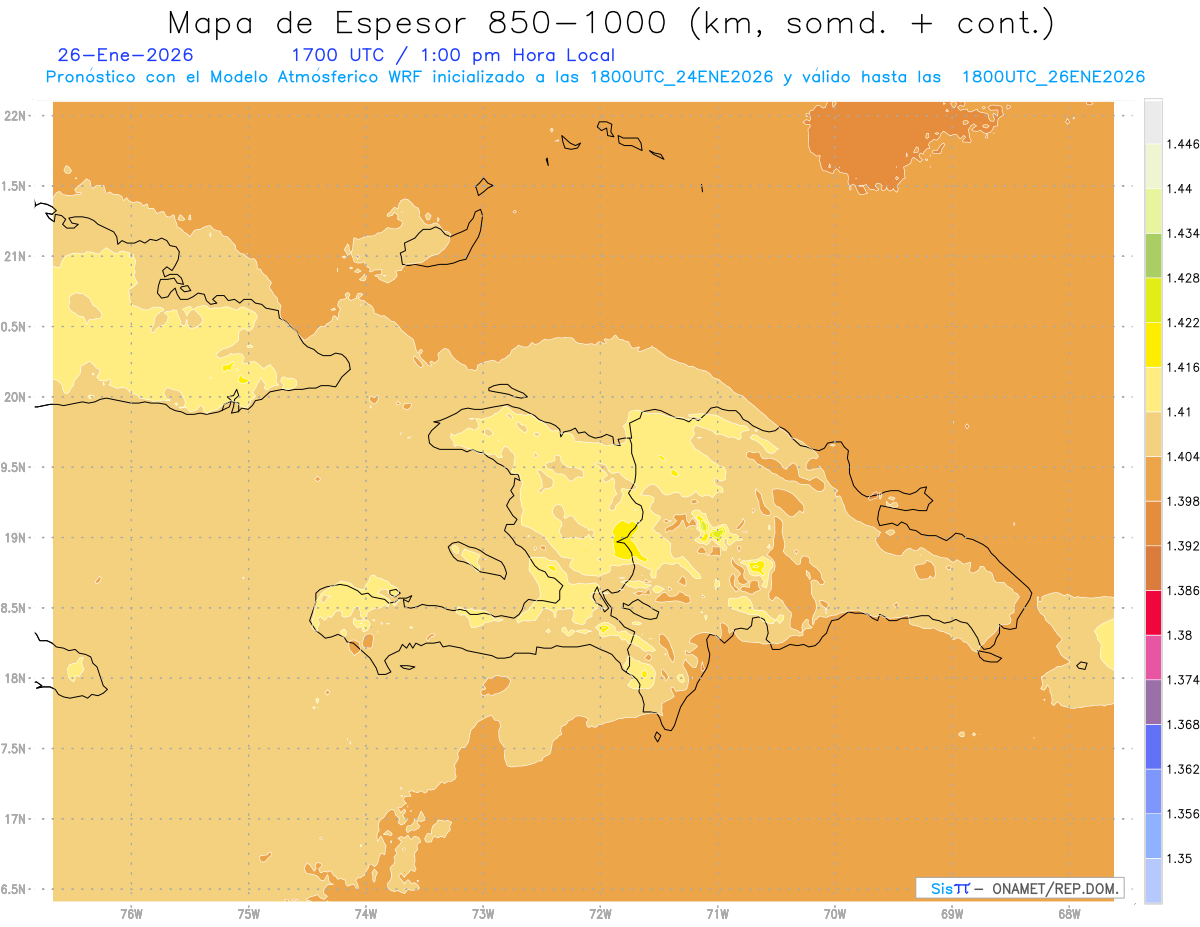Click the legend value '1.368'
The image size is (1200, 927).
pyautogui.click(x=1181, y=724)
